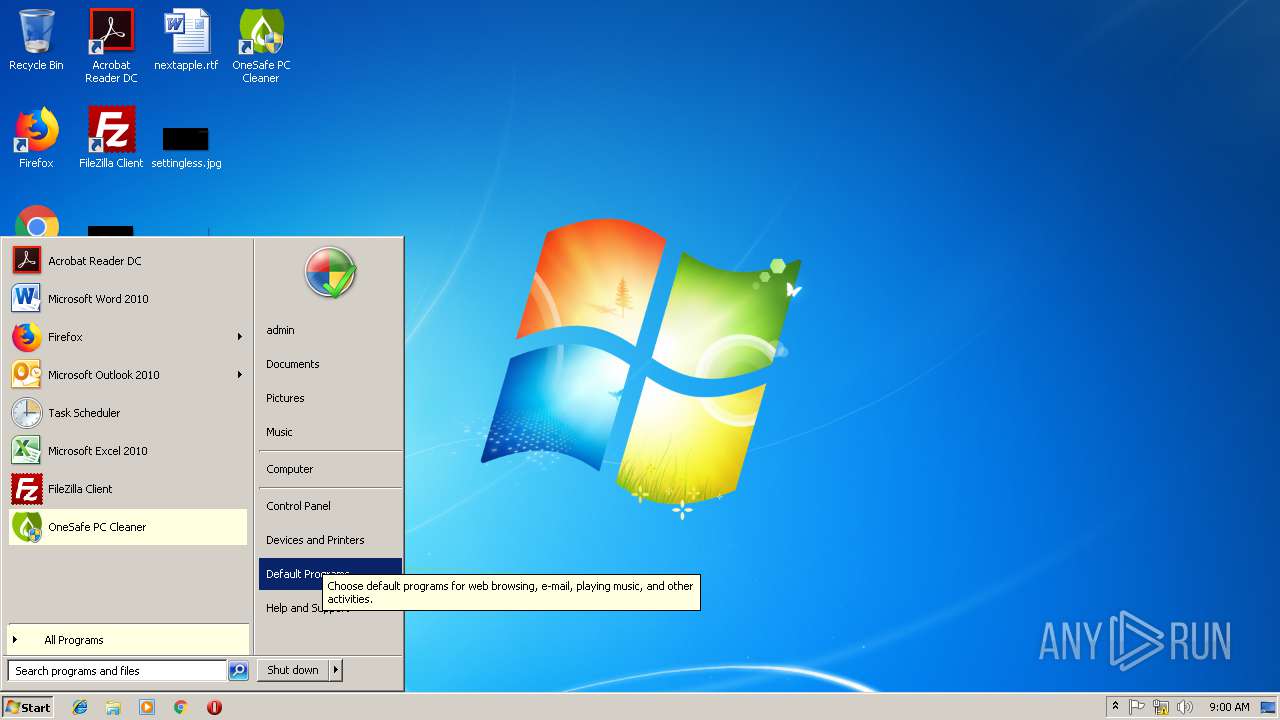Open Action Center flag icon
The height and width of the screenshot is (720, 1280).
[x=1137, y=707]
